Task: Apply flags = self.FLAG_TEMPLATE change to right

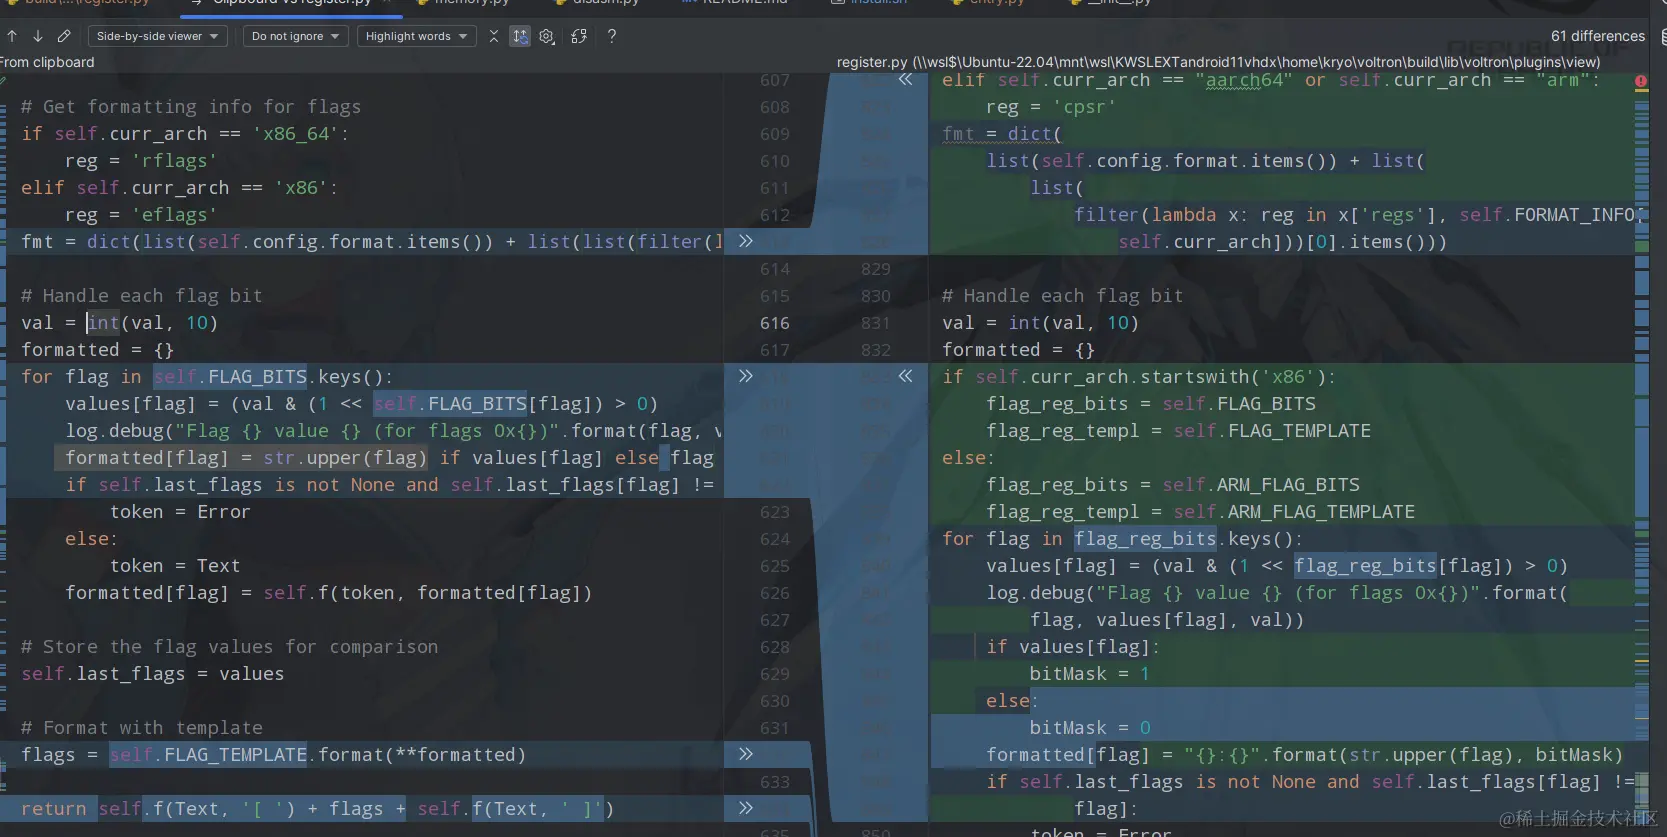Action: click(745, 754)
